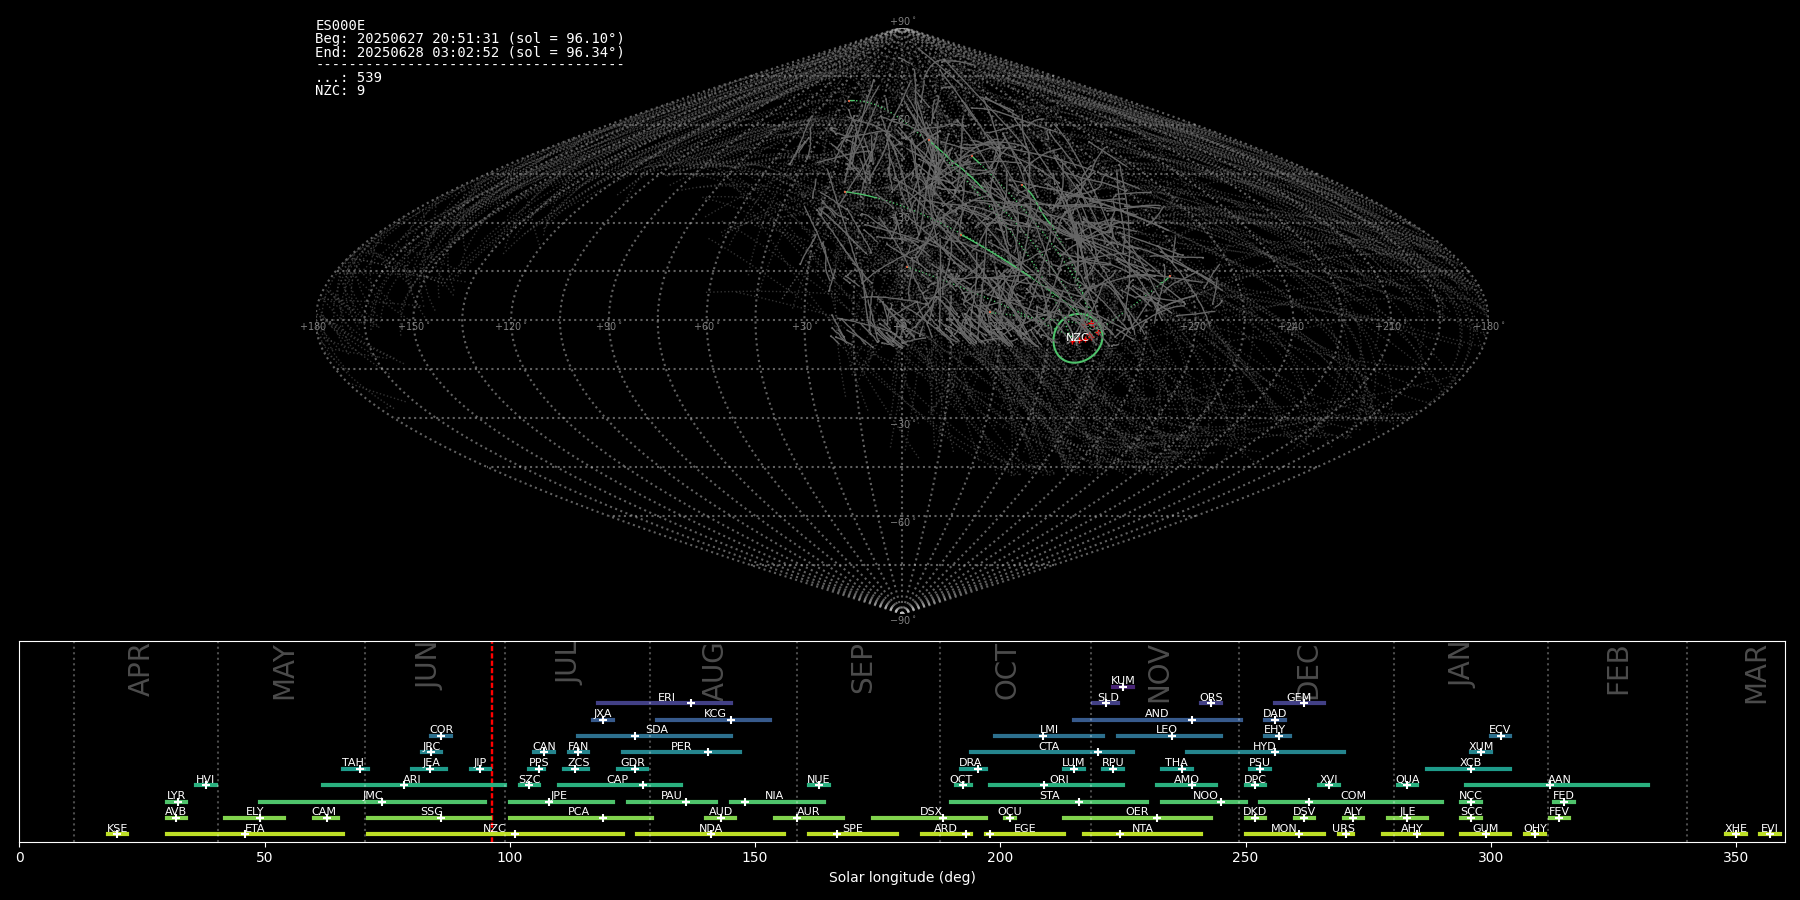
Task: Click the ORI shower label
Action: coord(1059,780)
